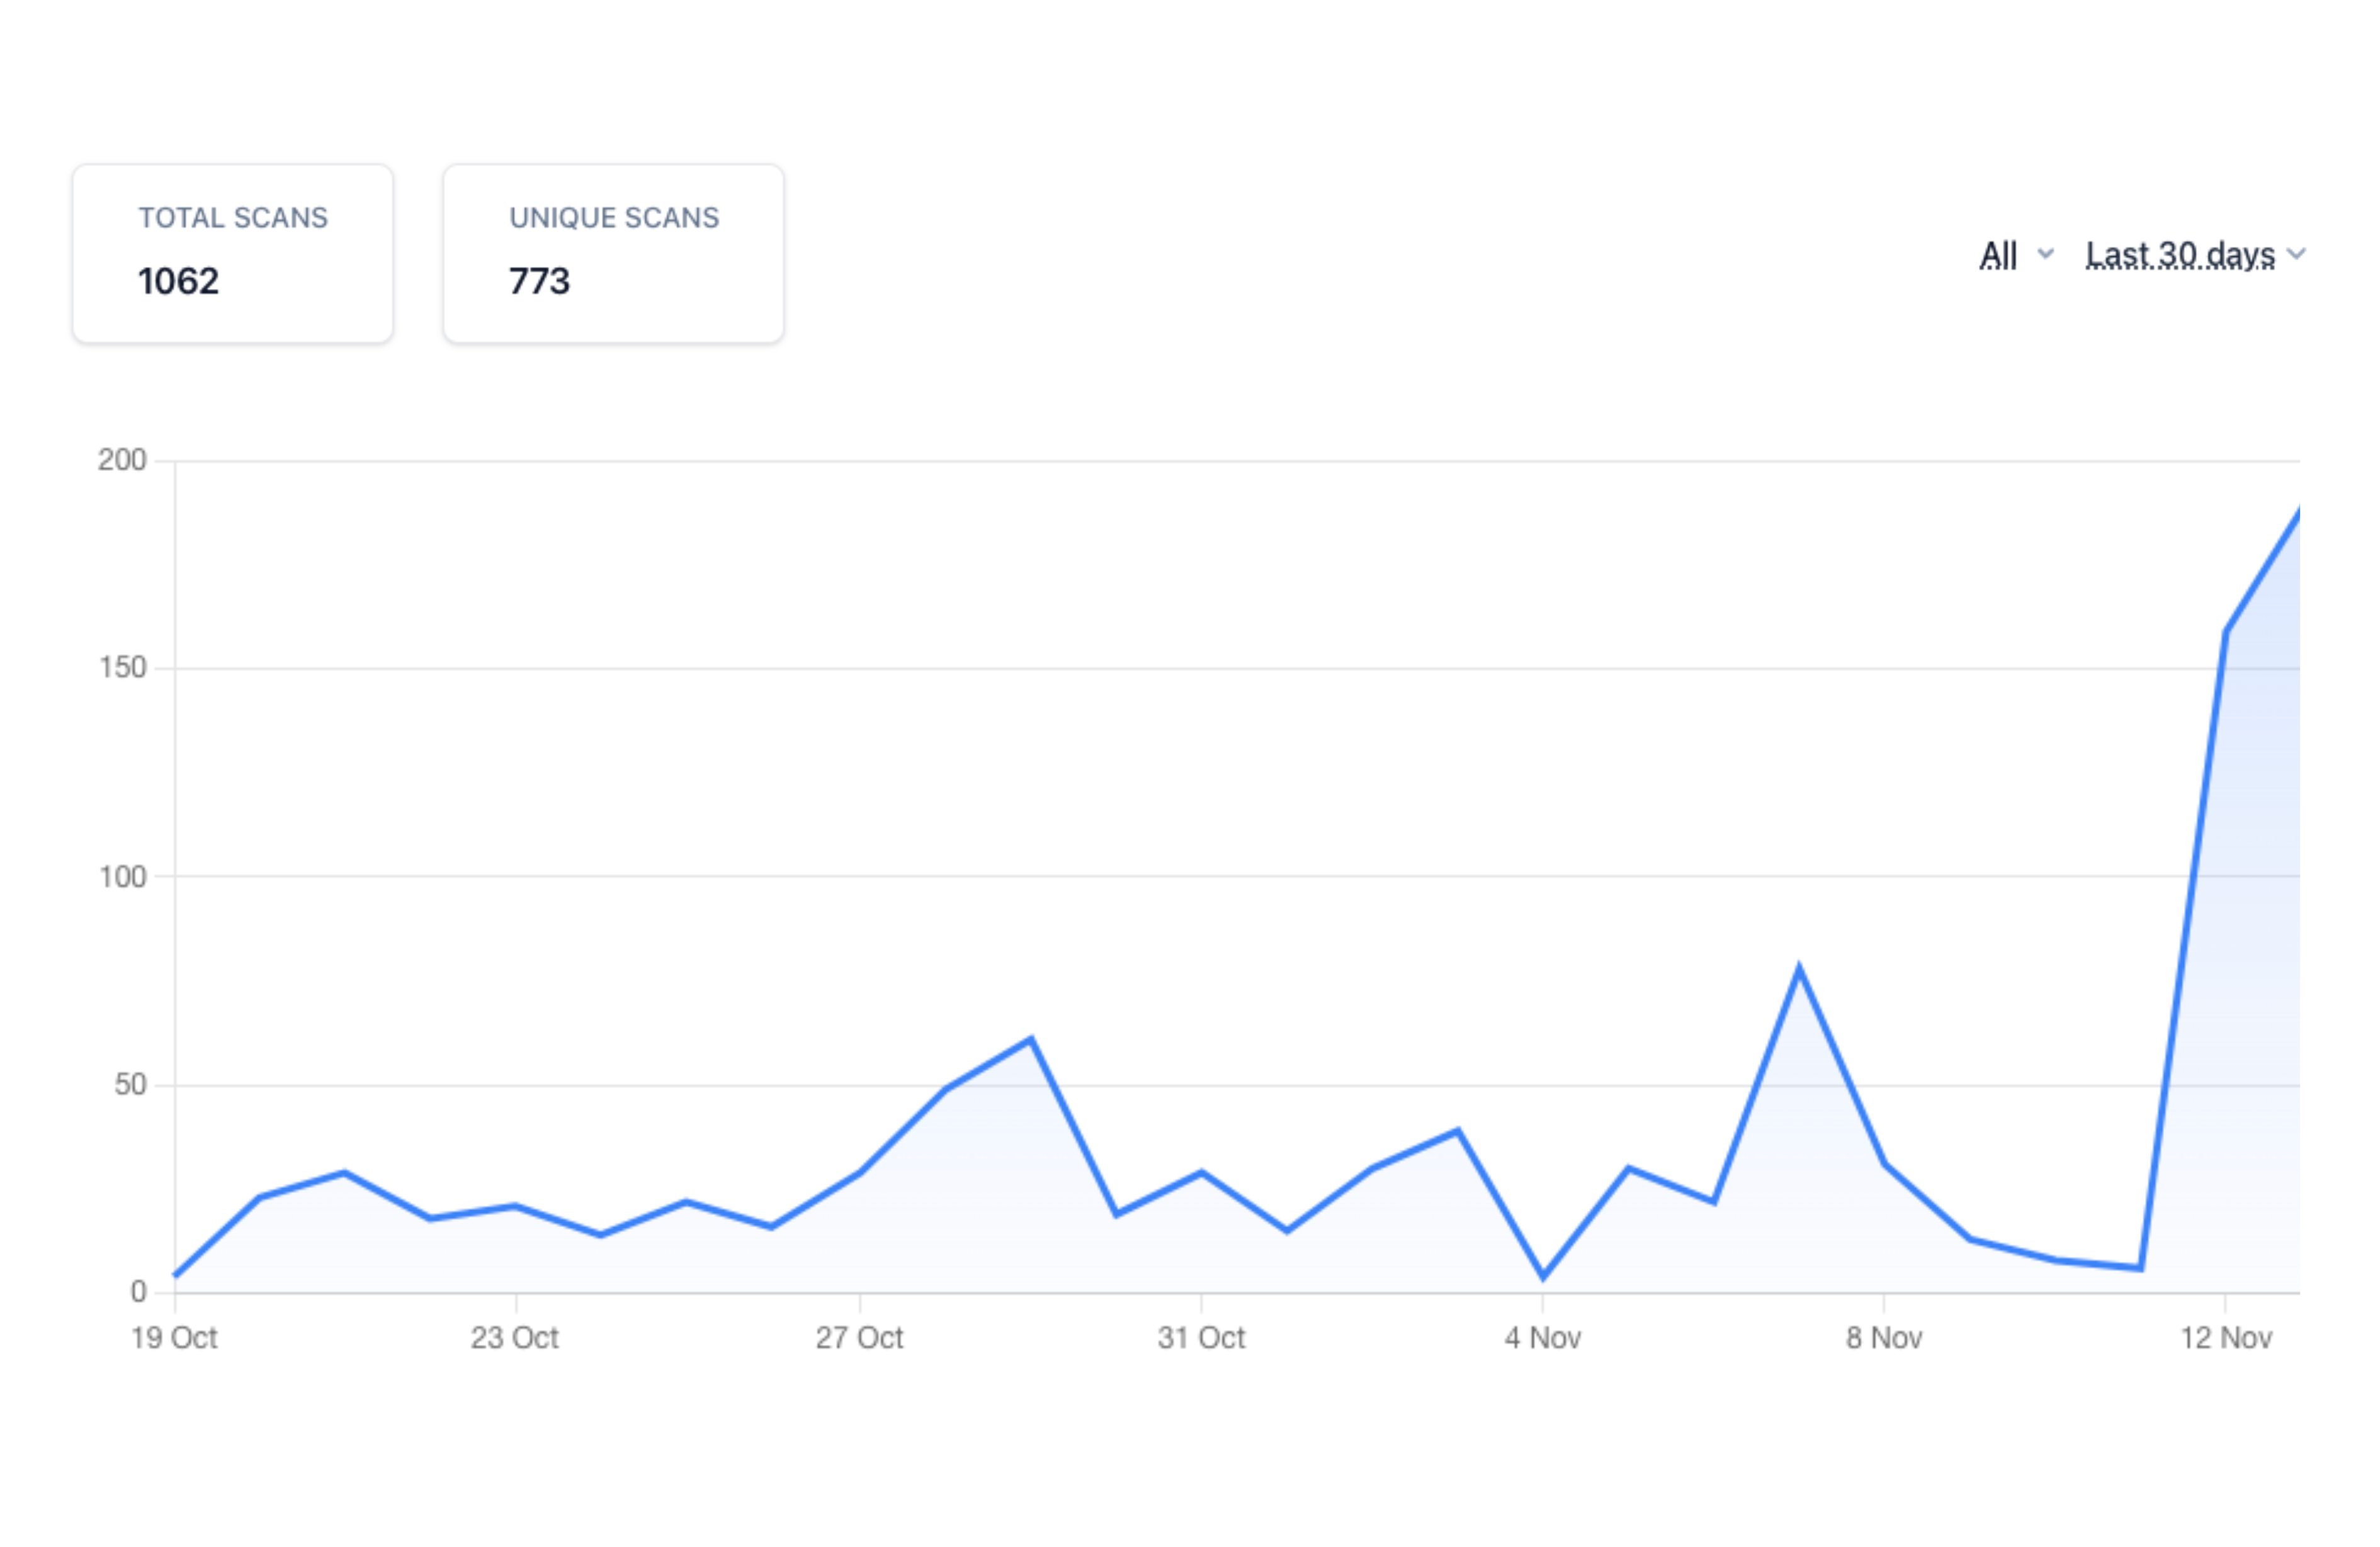This screenshot has width=2380, height=1547.
Task: Click the "27 Oct" x-axis label
Action: click(859, 1338)
